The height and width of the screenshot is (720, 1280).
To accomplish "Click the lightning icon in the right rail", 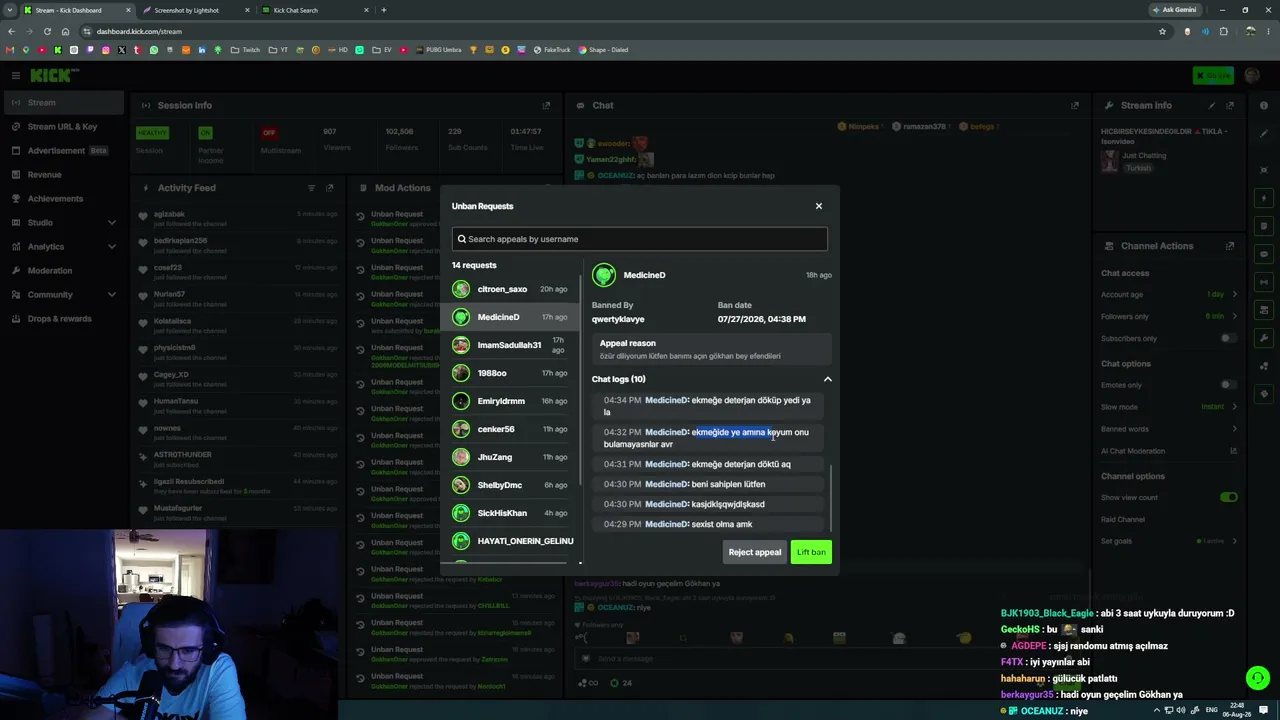I will tap(1265, 198).
